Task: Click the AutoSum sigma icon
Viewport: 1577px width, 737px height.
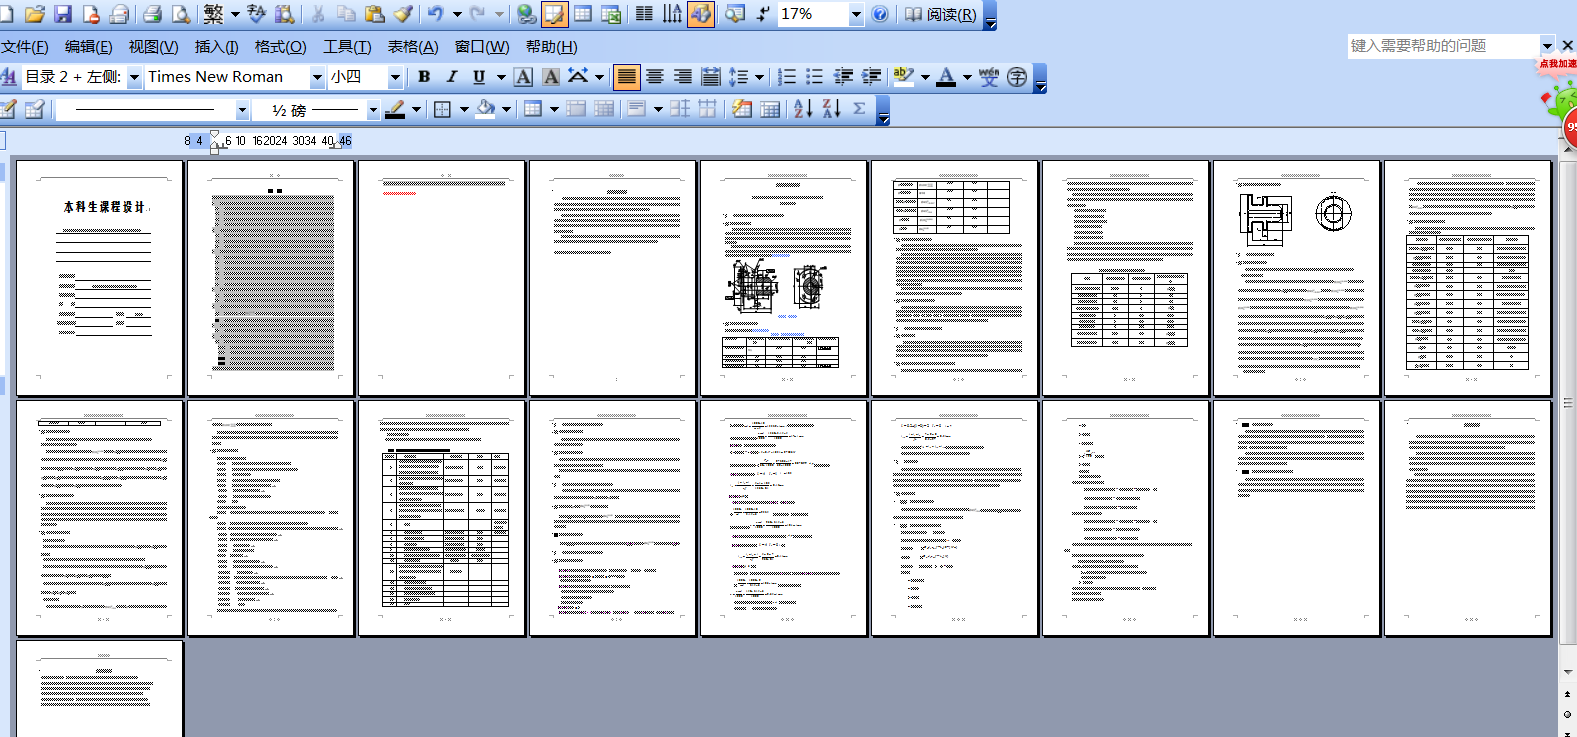Action: pyautogui.click(x=859, y=110)
